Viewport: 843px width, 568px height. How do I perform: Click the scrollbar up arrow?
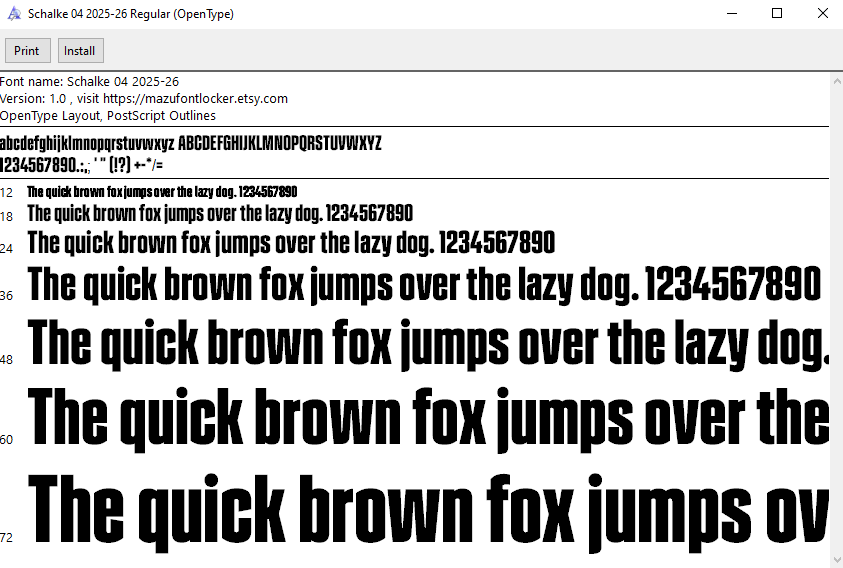pos(836,81)
